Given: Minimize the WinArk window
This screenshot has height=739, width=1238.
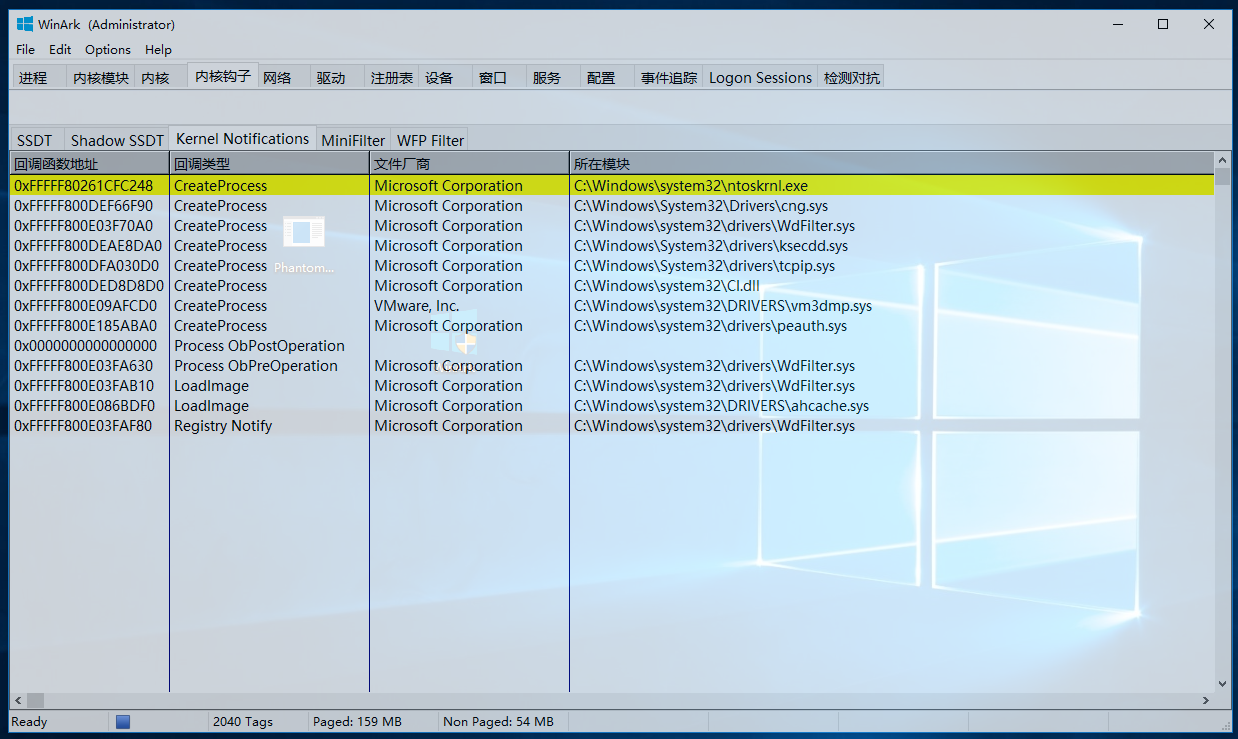Looking at the screenshot, I should (1117, 24).
